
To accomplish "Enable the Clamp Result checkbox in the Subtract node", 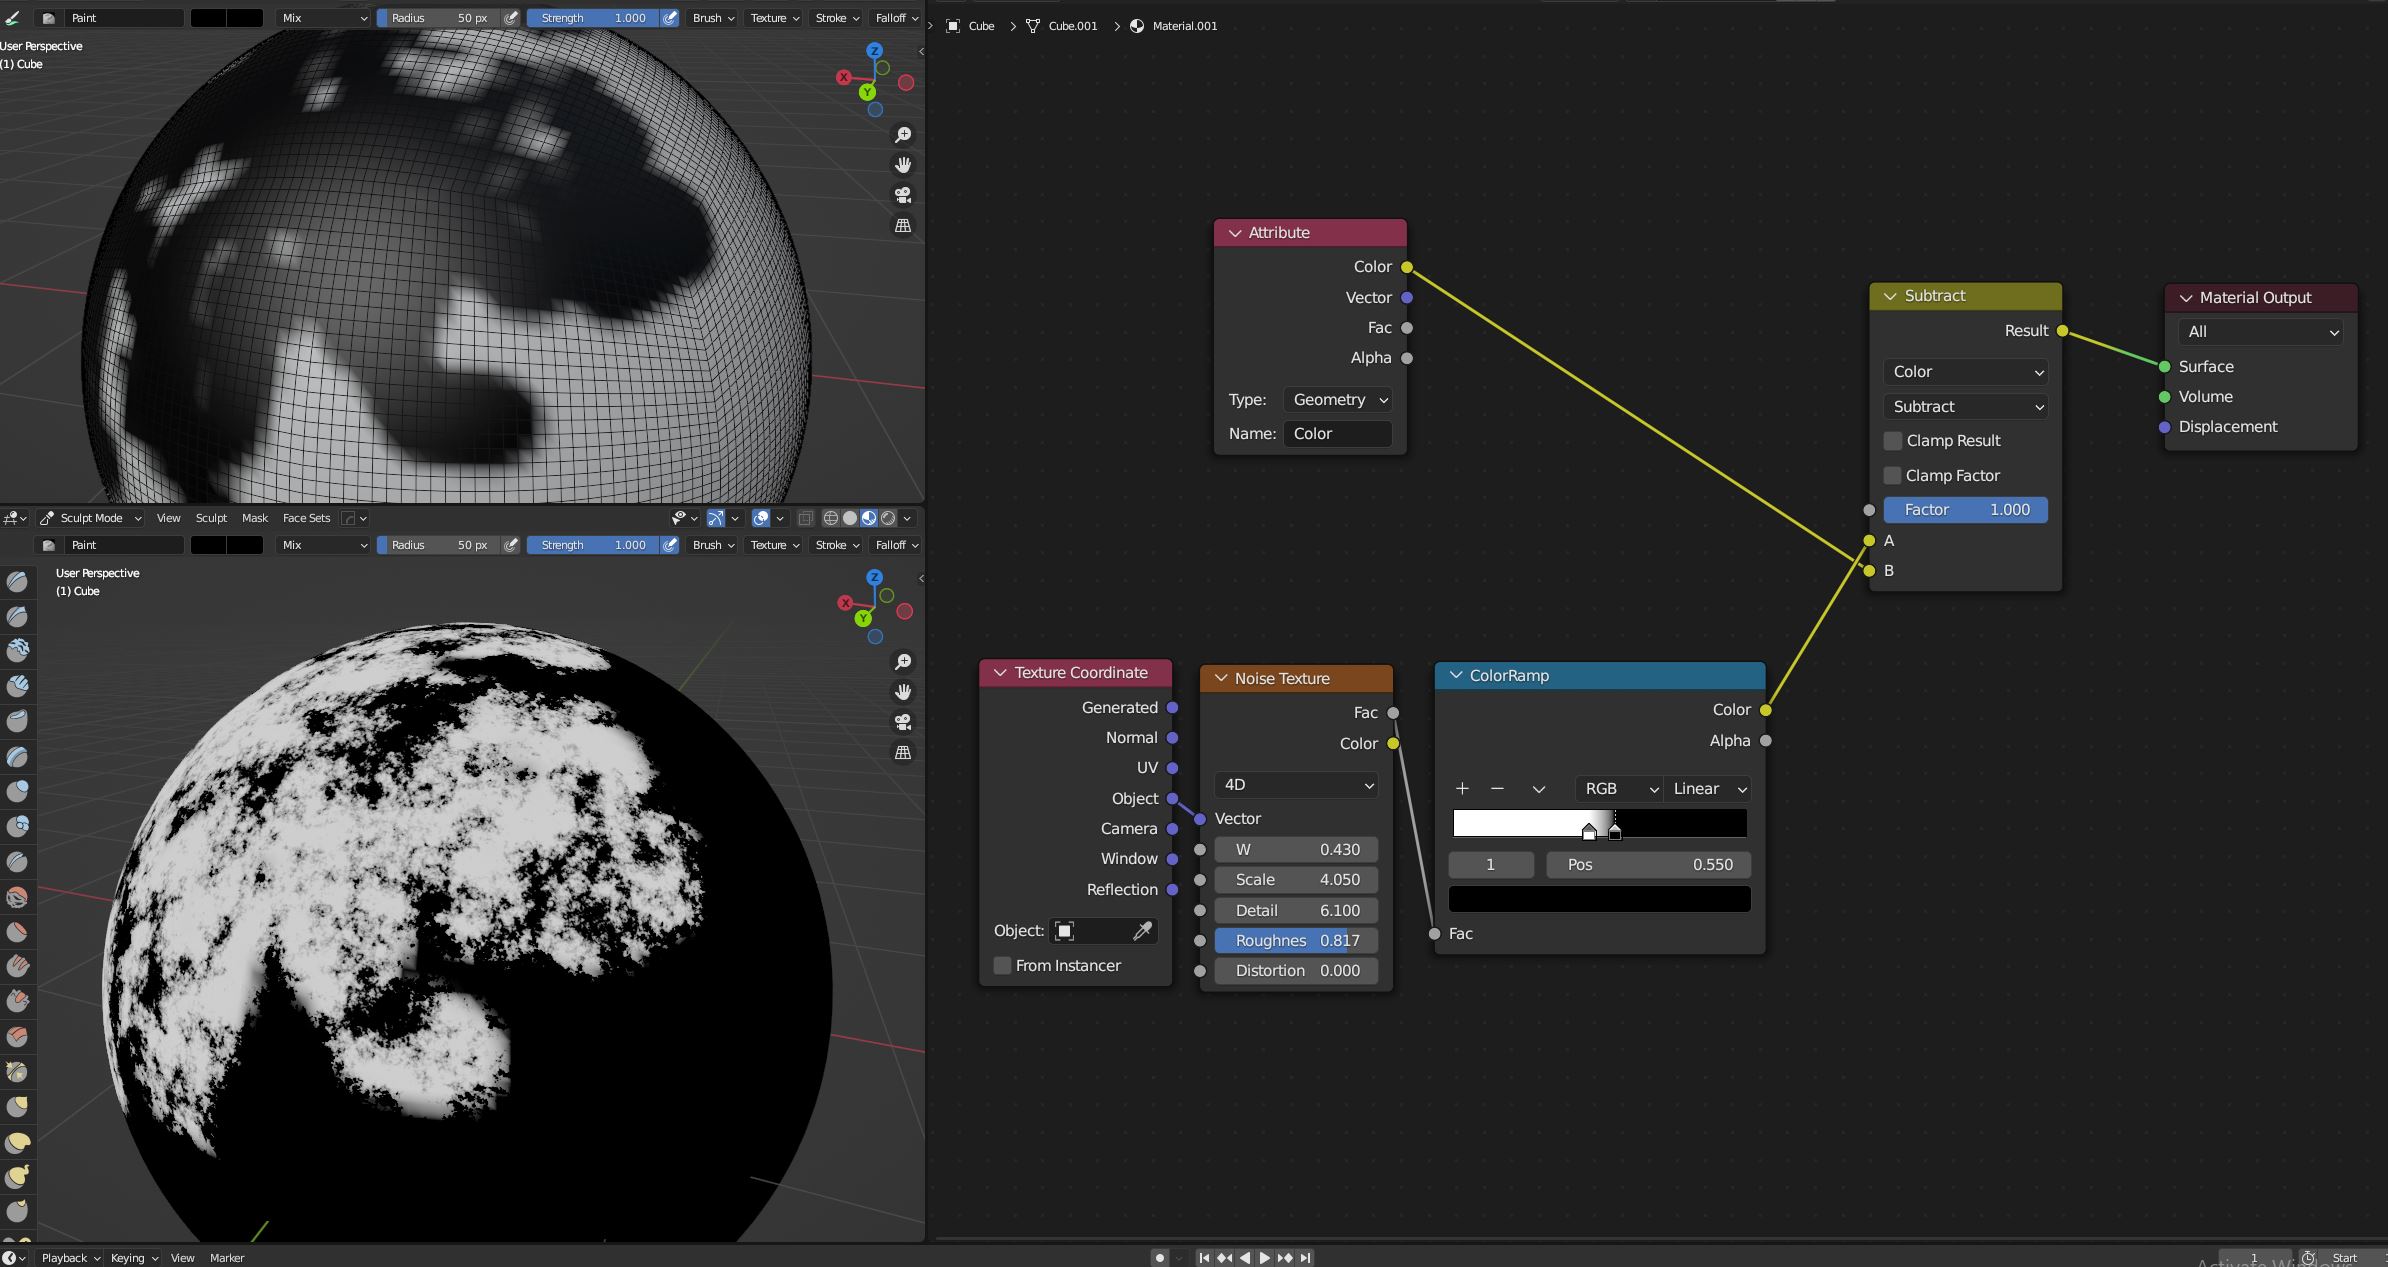I will (1892, 440).
